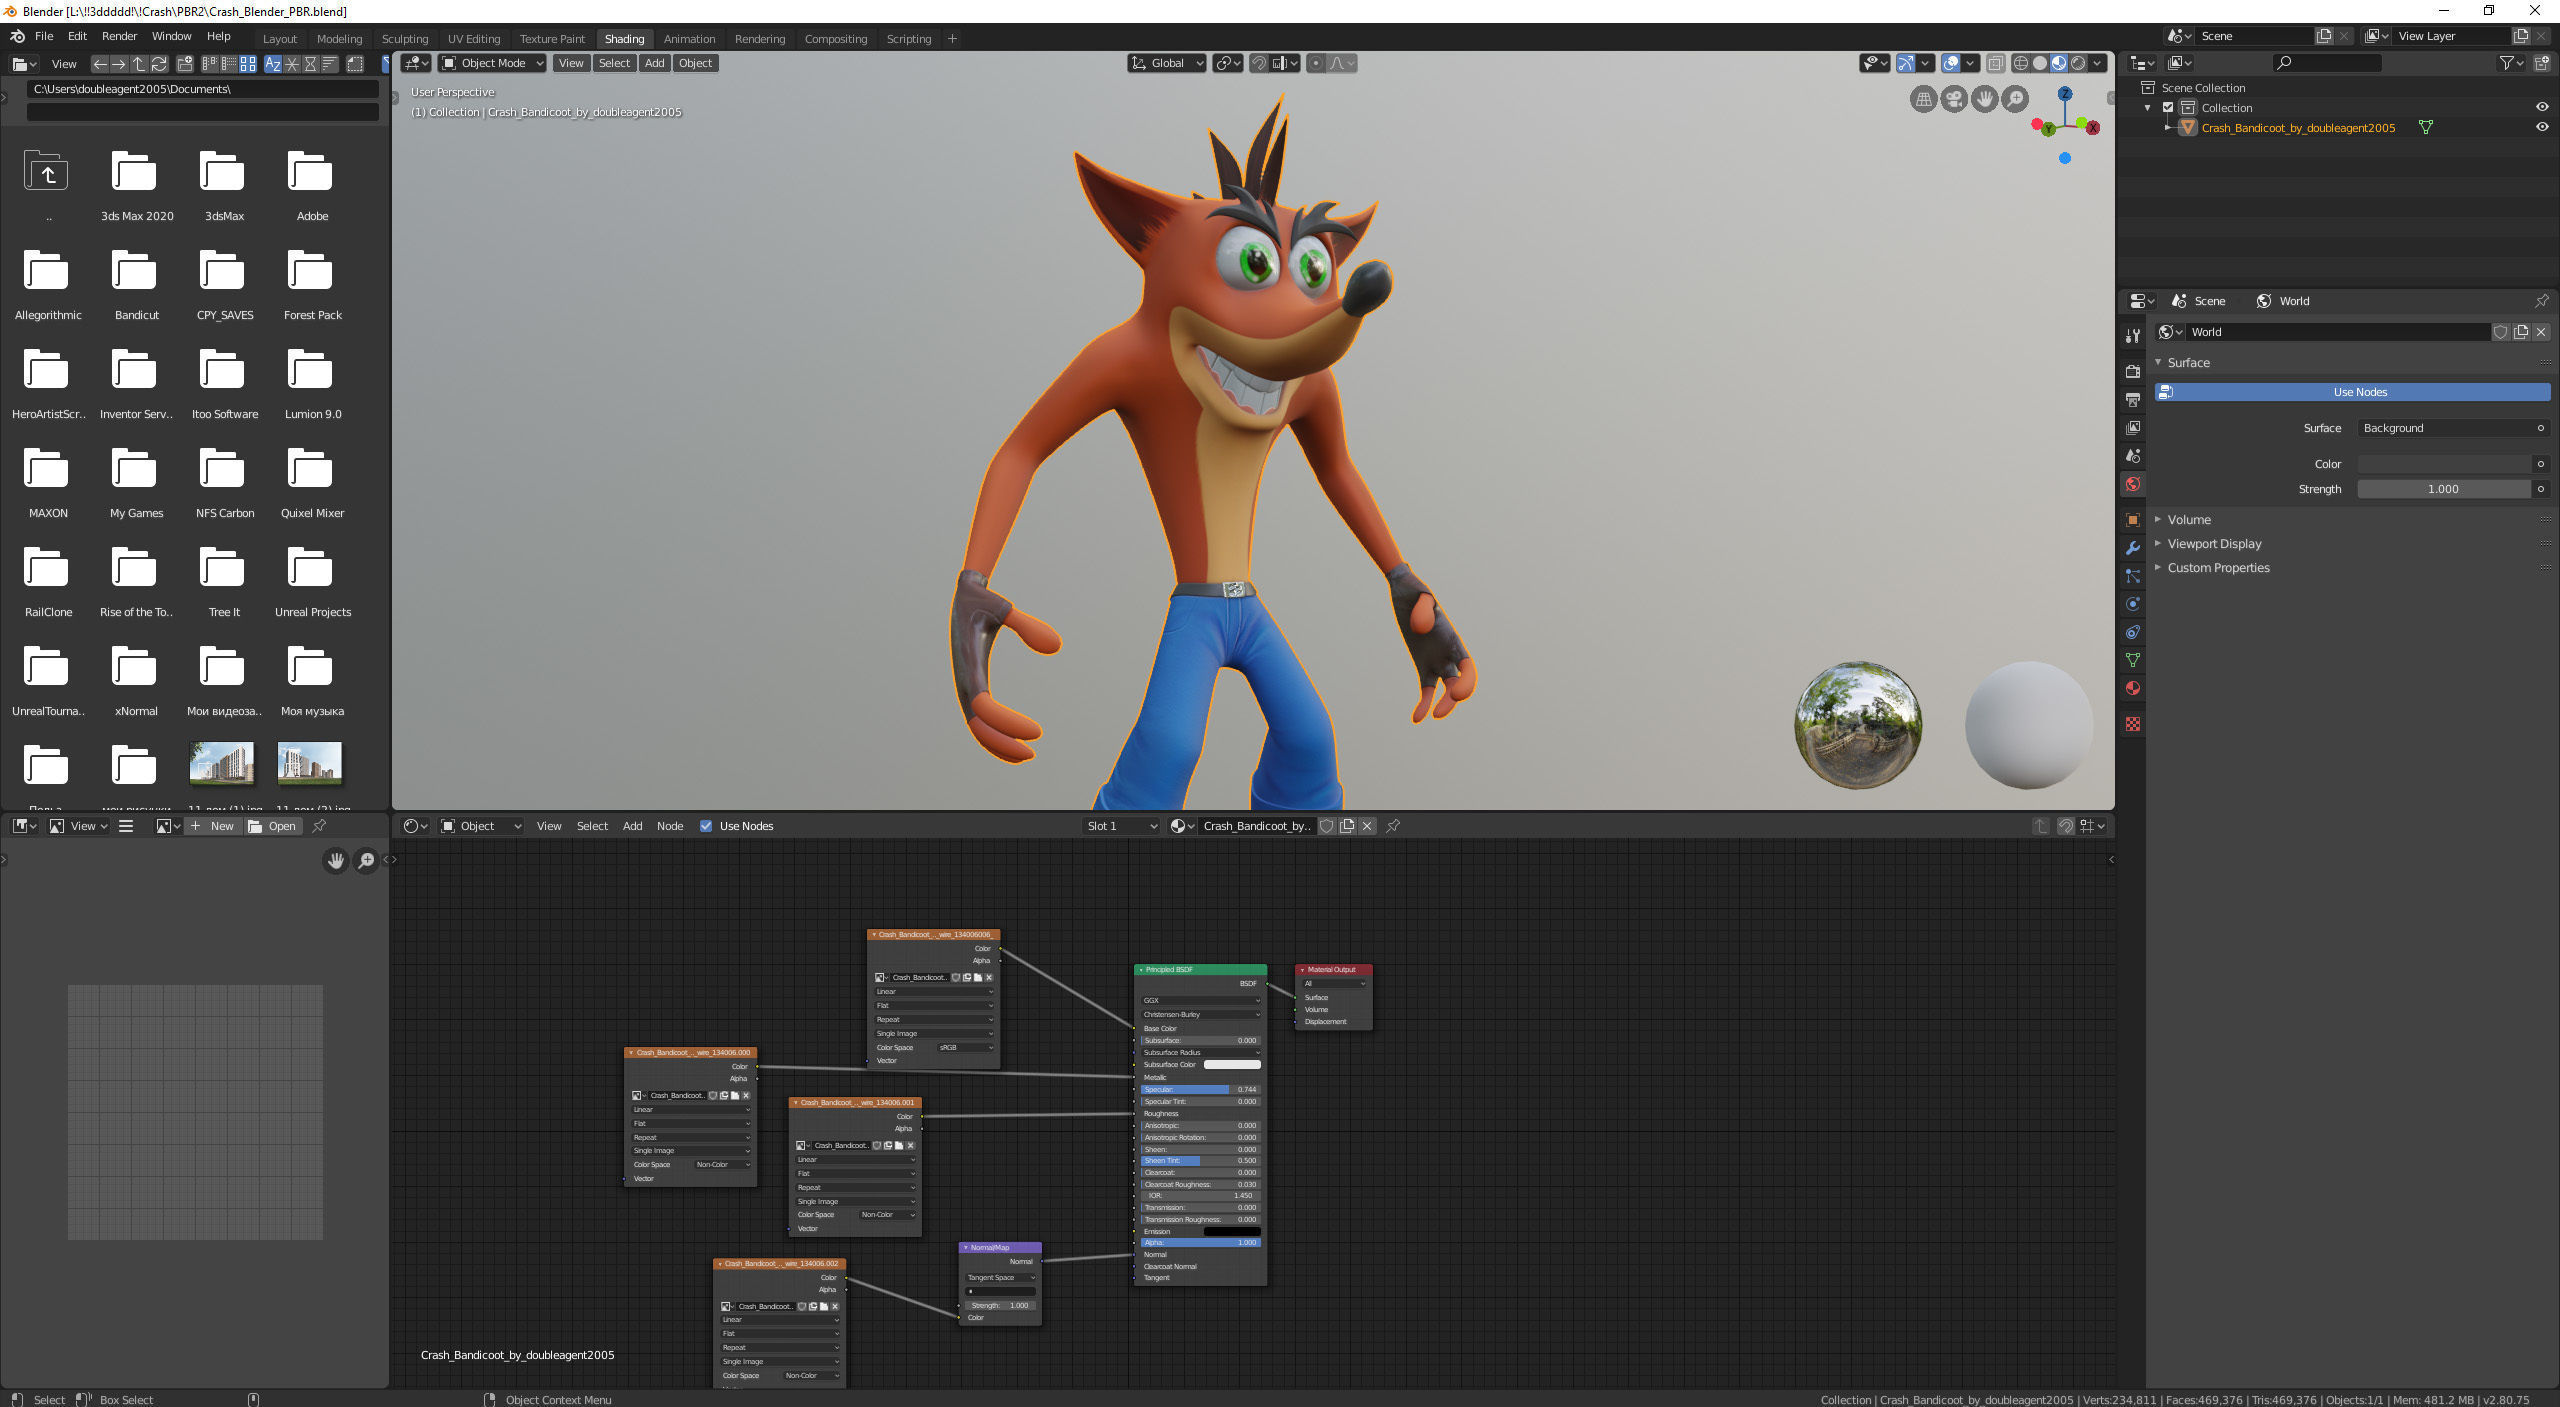This screenshot has width=2560, height=1407.
Task: Expand the Volume panel
Action: 2189,520
